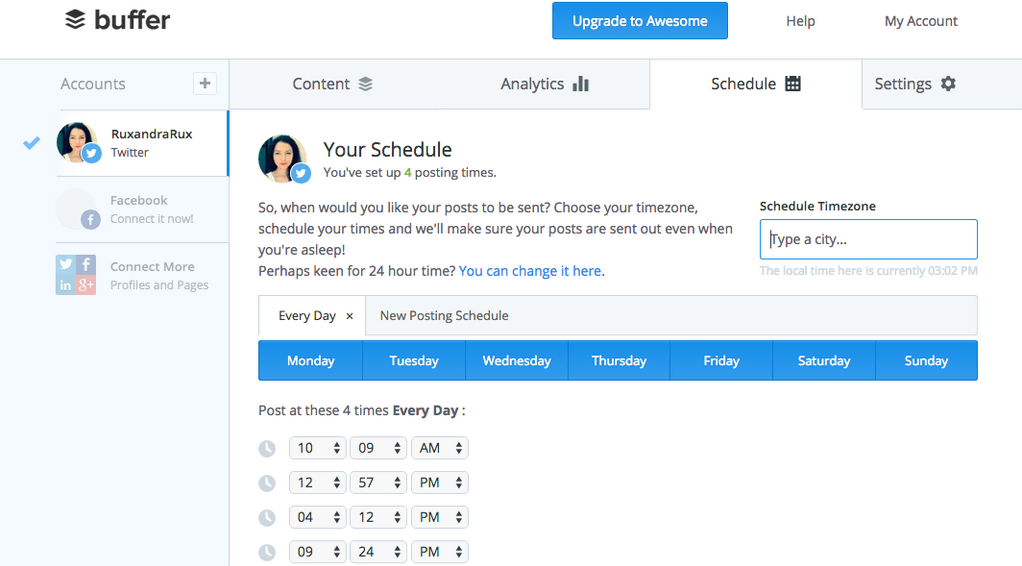The image size is (1022, 566).
Task: Toggle Monday in the posting days
Action: pyautogui.click(x=311, y=361)
